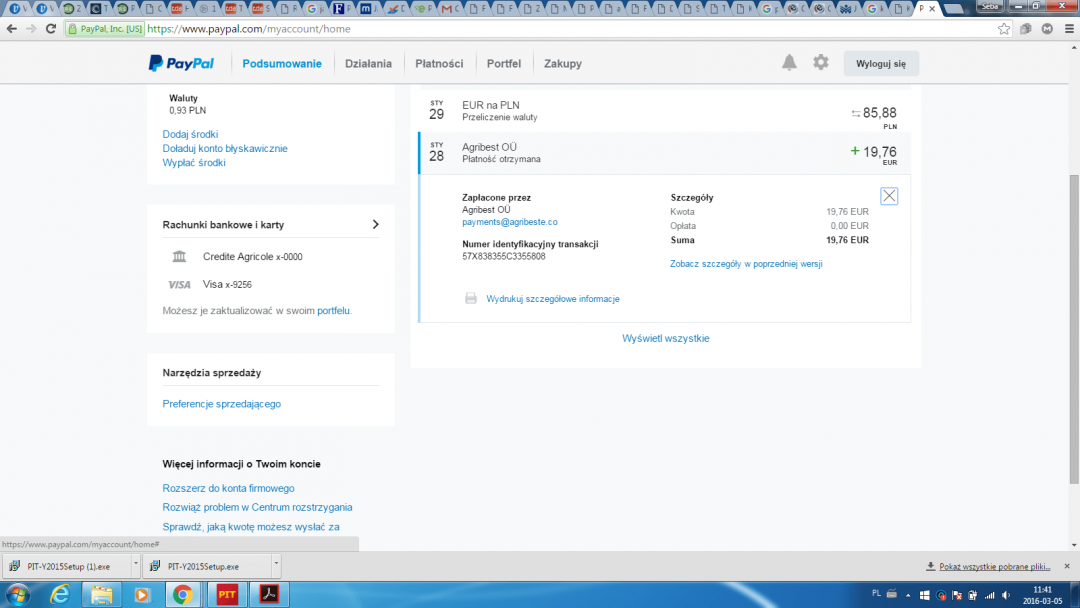Open the PIT application in taskbar

(x=227, y=594)
